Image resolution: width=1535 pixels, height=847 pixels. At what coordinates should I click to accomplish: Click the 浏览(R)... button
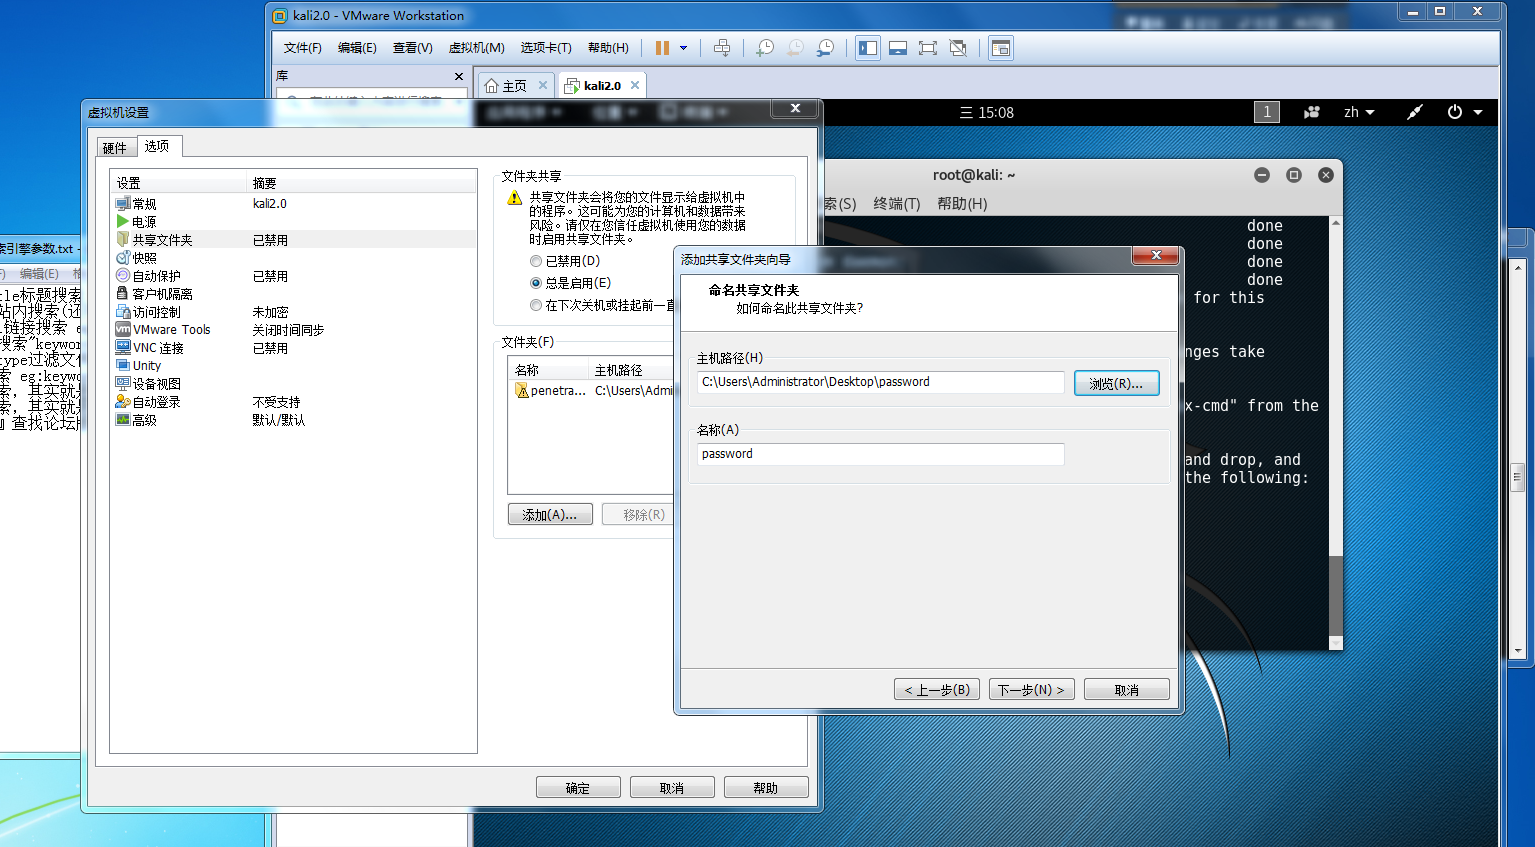[x=1116, y=383]
